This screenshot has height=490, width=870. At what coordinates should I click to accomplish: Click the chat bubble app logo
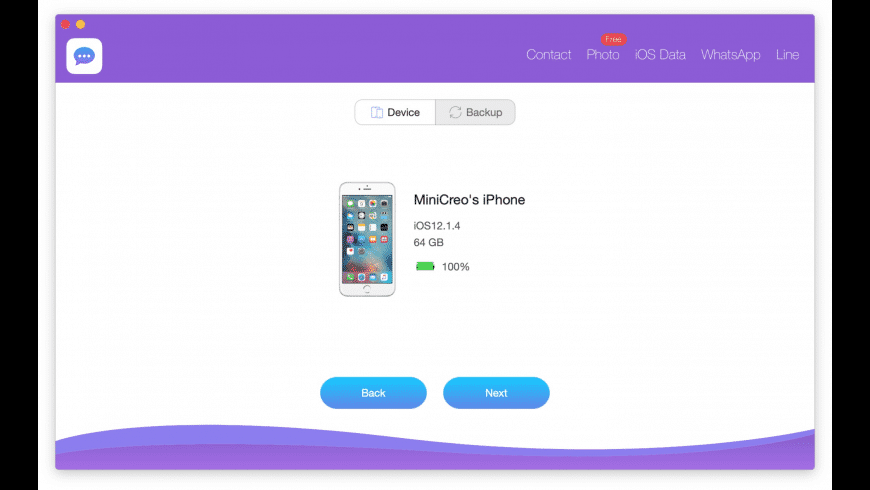(x=84, y=56)
